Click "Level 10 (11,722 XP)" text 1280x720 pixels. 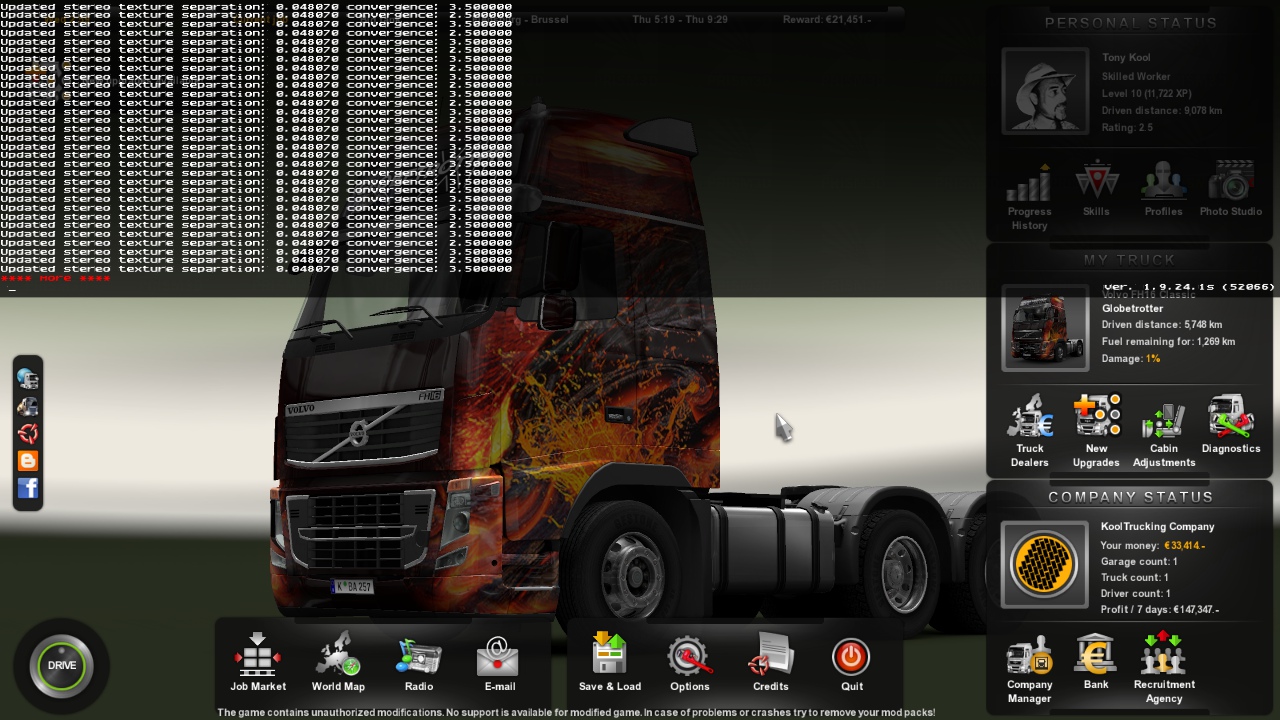1147,93
